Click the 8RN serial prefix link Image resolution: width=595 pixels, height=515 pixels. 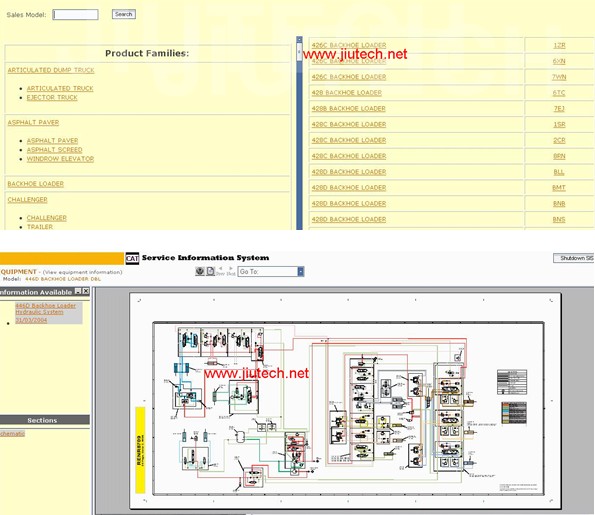[559, 156]
